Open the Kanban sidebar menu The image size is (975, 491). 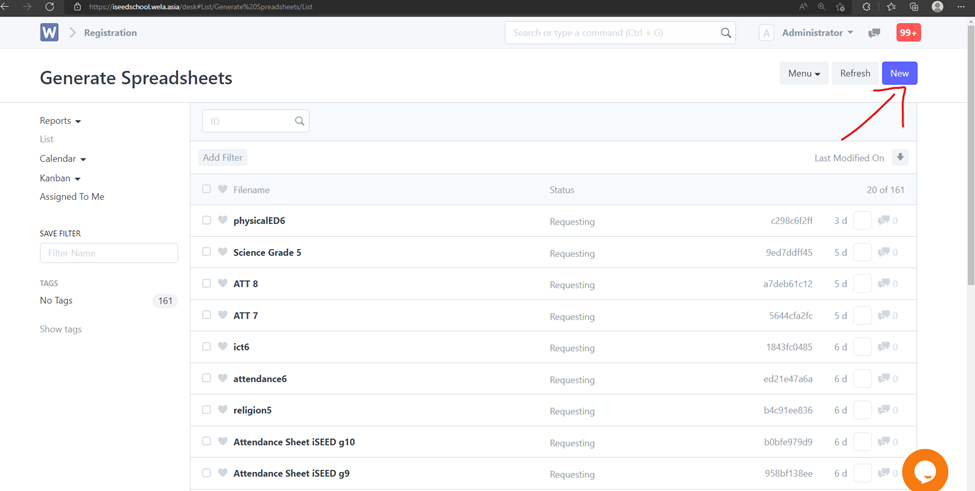(x=60, y=178)
